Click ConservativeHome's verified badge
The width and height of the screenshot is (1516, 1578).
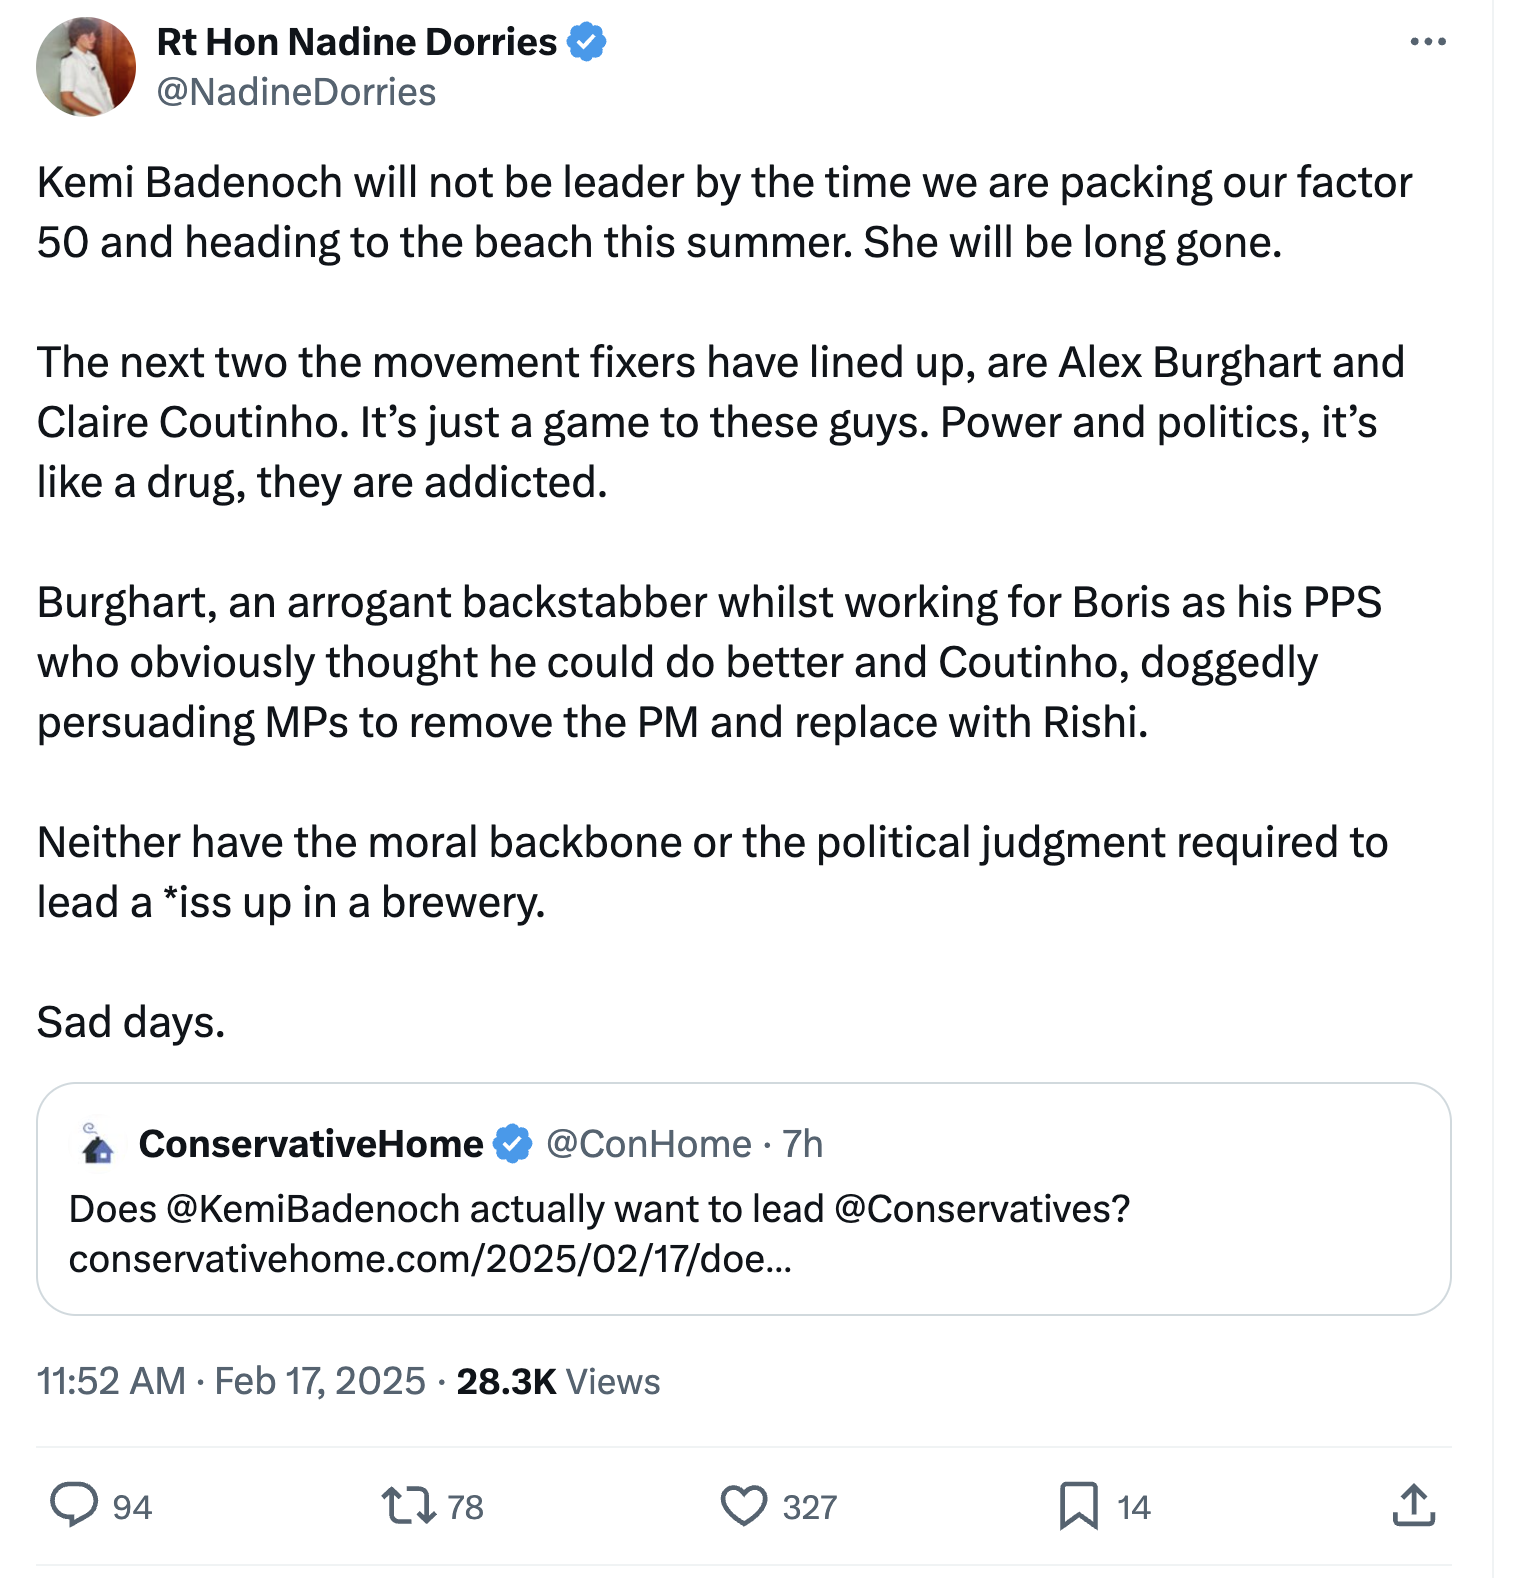pos(513,1144)
